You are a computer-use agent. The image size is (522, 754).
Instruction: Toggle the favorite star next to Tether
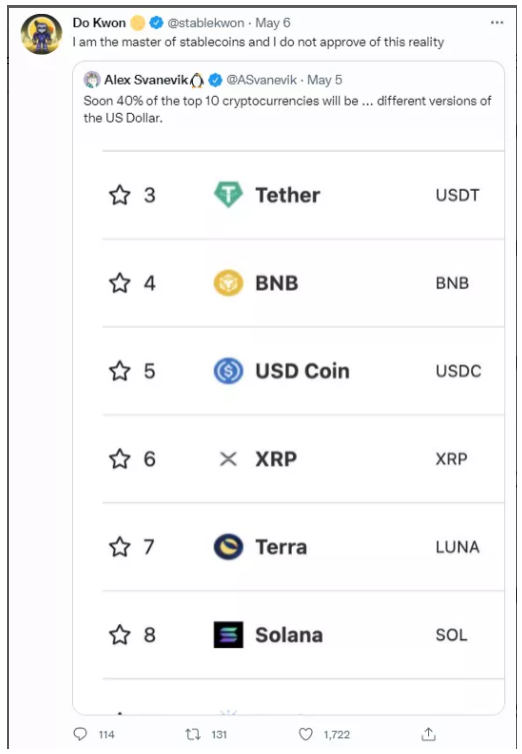(120, 195)
